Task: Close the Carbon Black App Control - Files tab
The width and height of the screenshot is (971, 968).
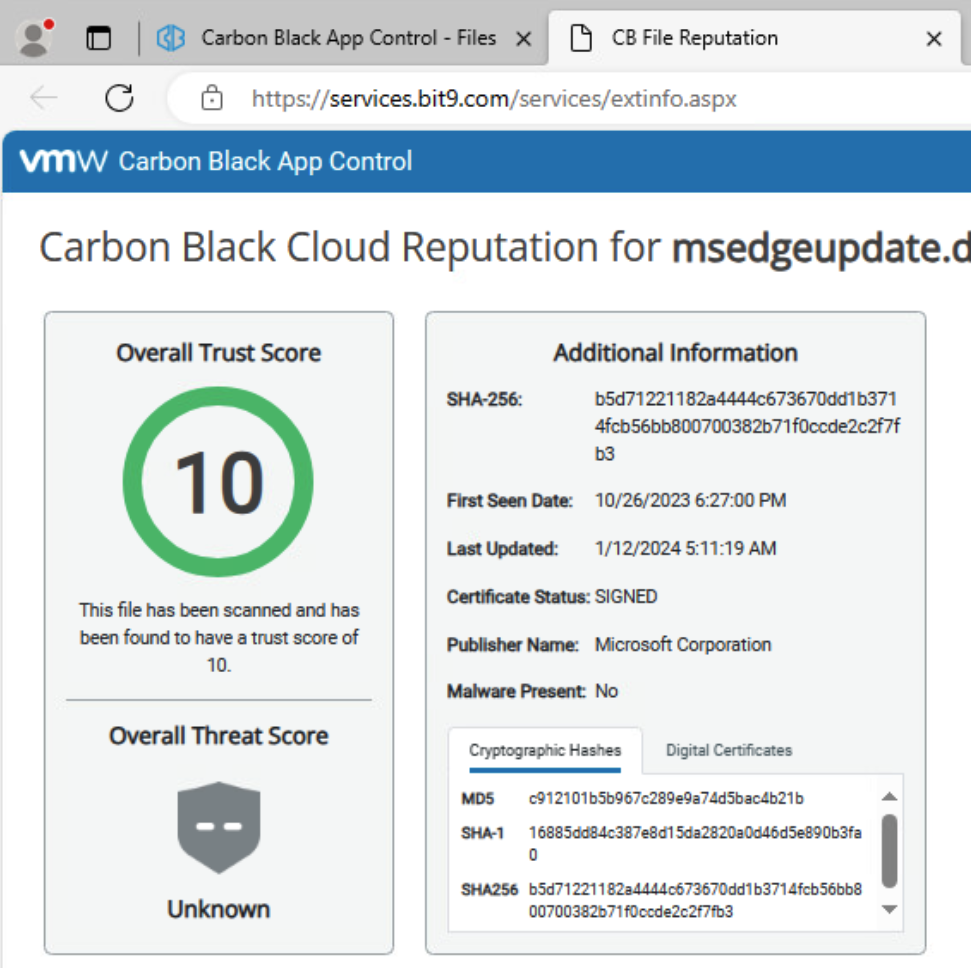Action: click(x=524, y=39)
